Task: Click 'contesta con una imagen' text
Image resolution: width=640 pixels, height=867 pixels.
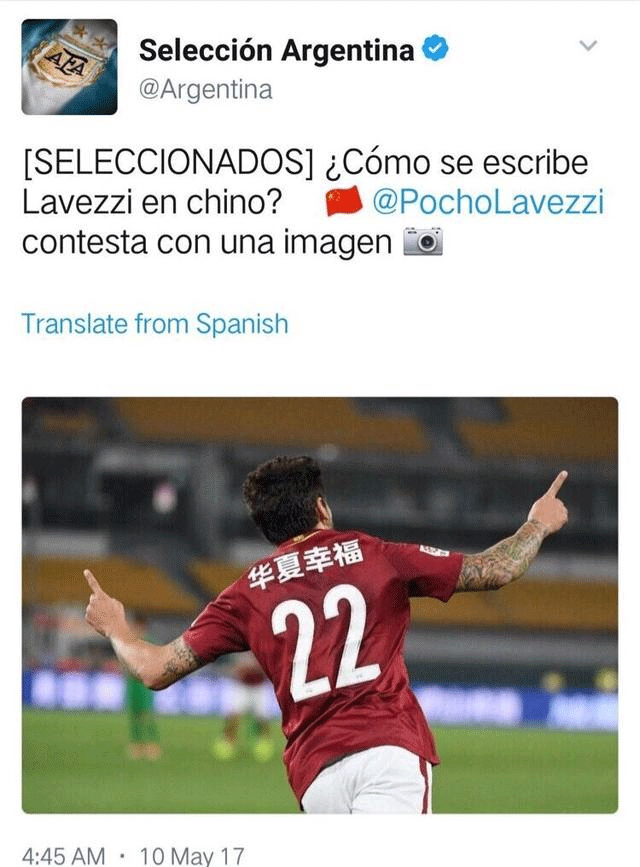Action: (x=207, y=242)
